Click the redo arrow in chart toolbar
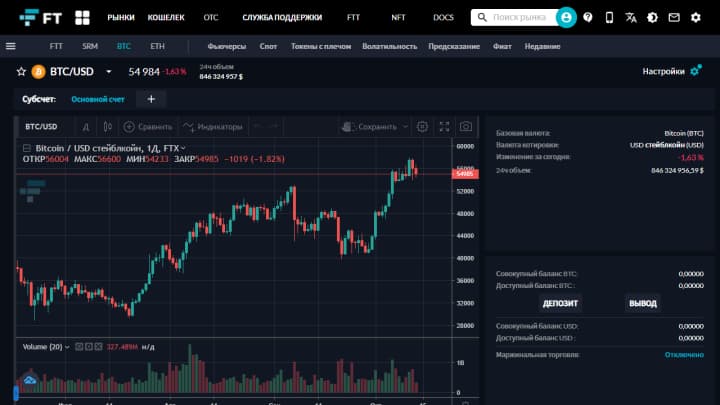This screenshot has width=720, height=405. 274,126
